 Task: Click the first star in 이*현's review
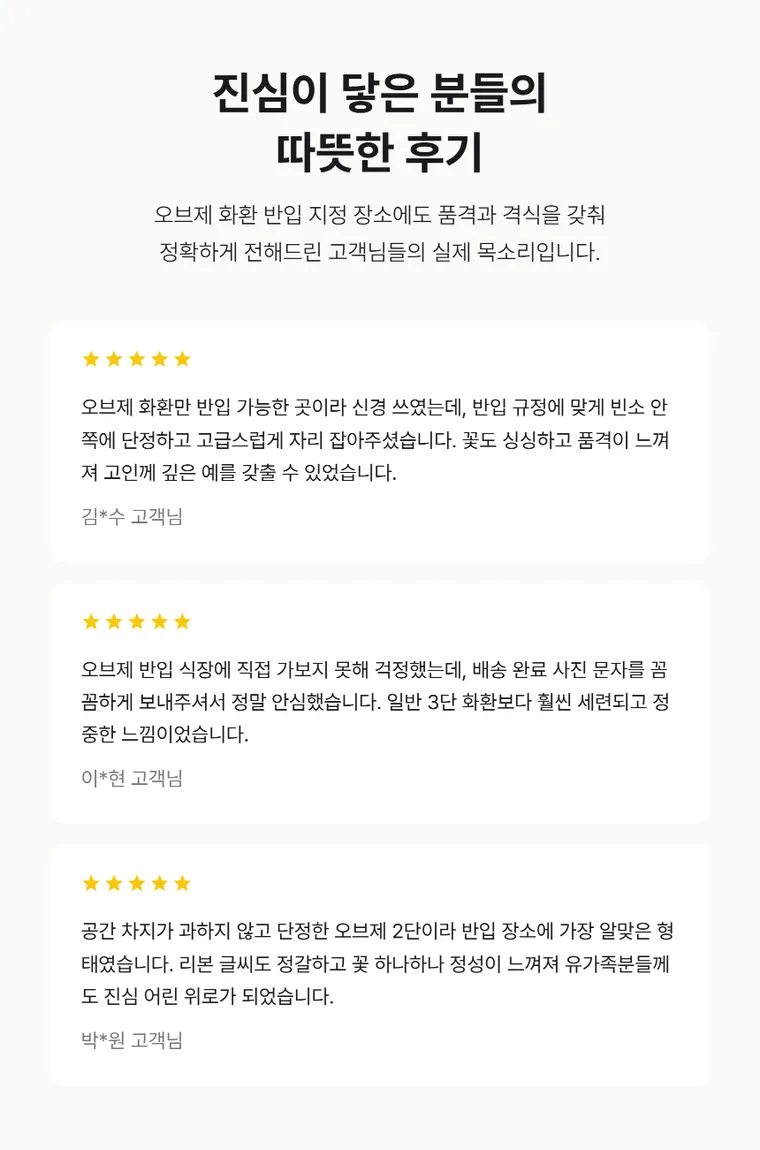91,622
